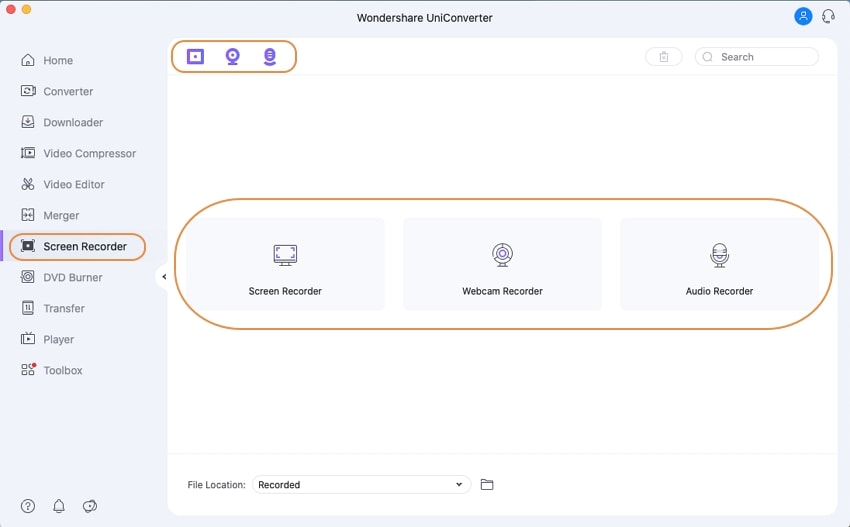
Task: Switch to the Merger section
Action: (x=49, y=215)
